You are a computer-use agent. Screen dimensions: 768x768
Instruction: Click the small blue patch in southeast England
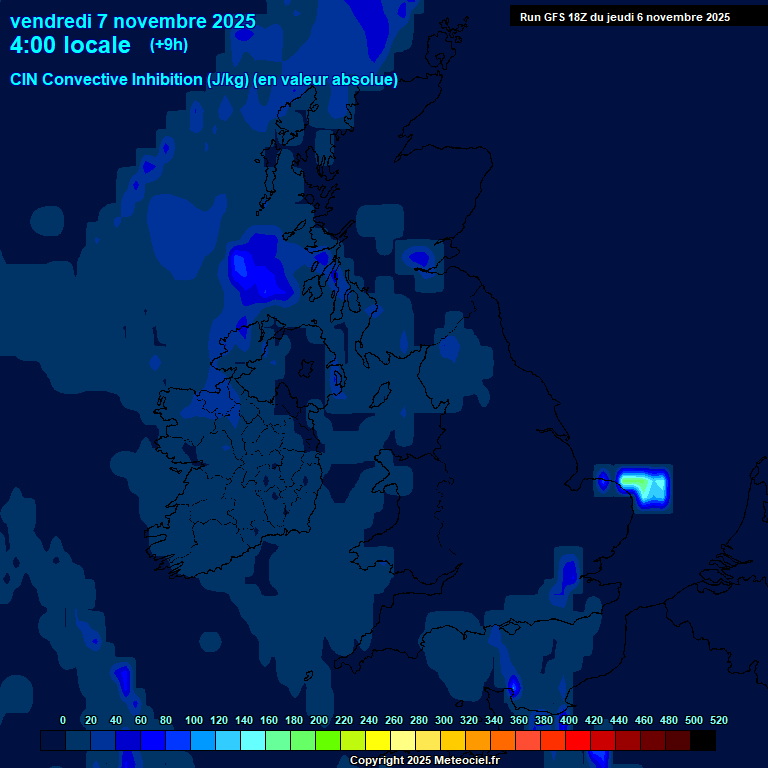[x=568, y=576]
